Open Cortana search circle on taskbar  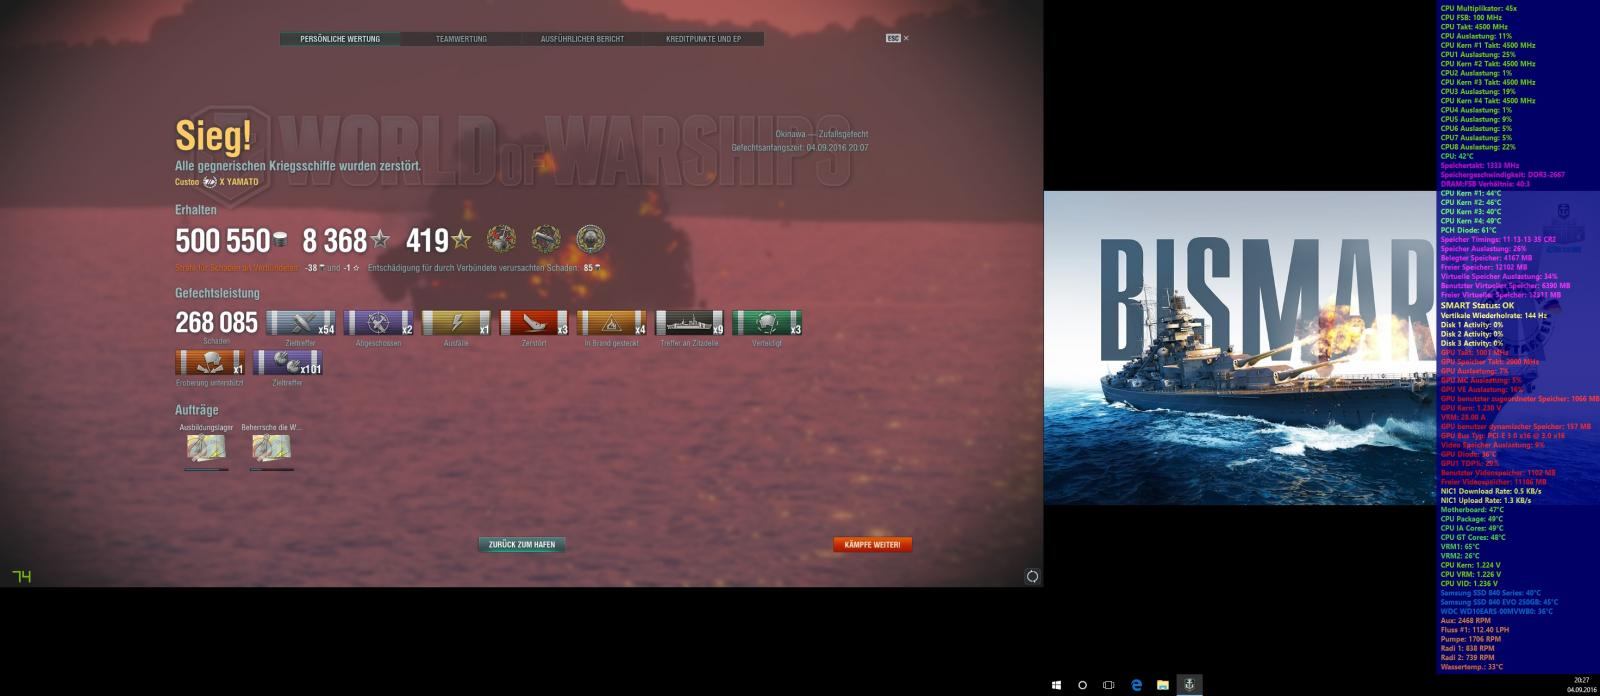coord(1082,685)
